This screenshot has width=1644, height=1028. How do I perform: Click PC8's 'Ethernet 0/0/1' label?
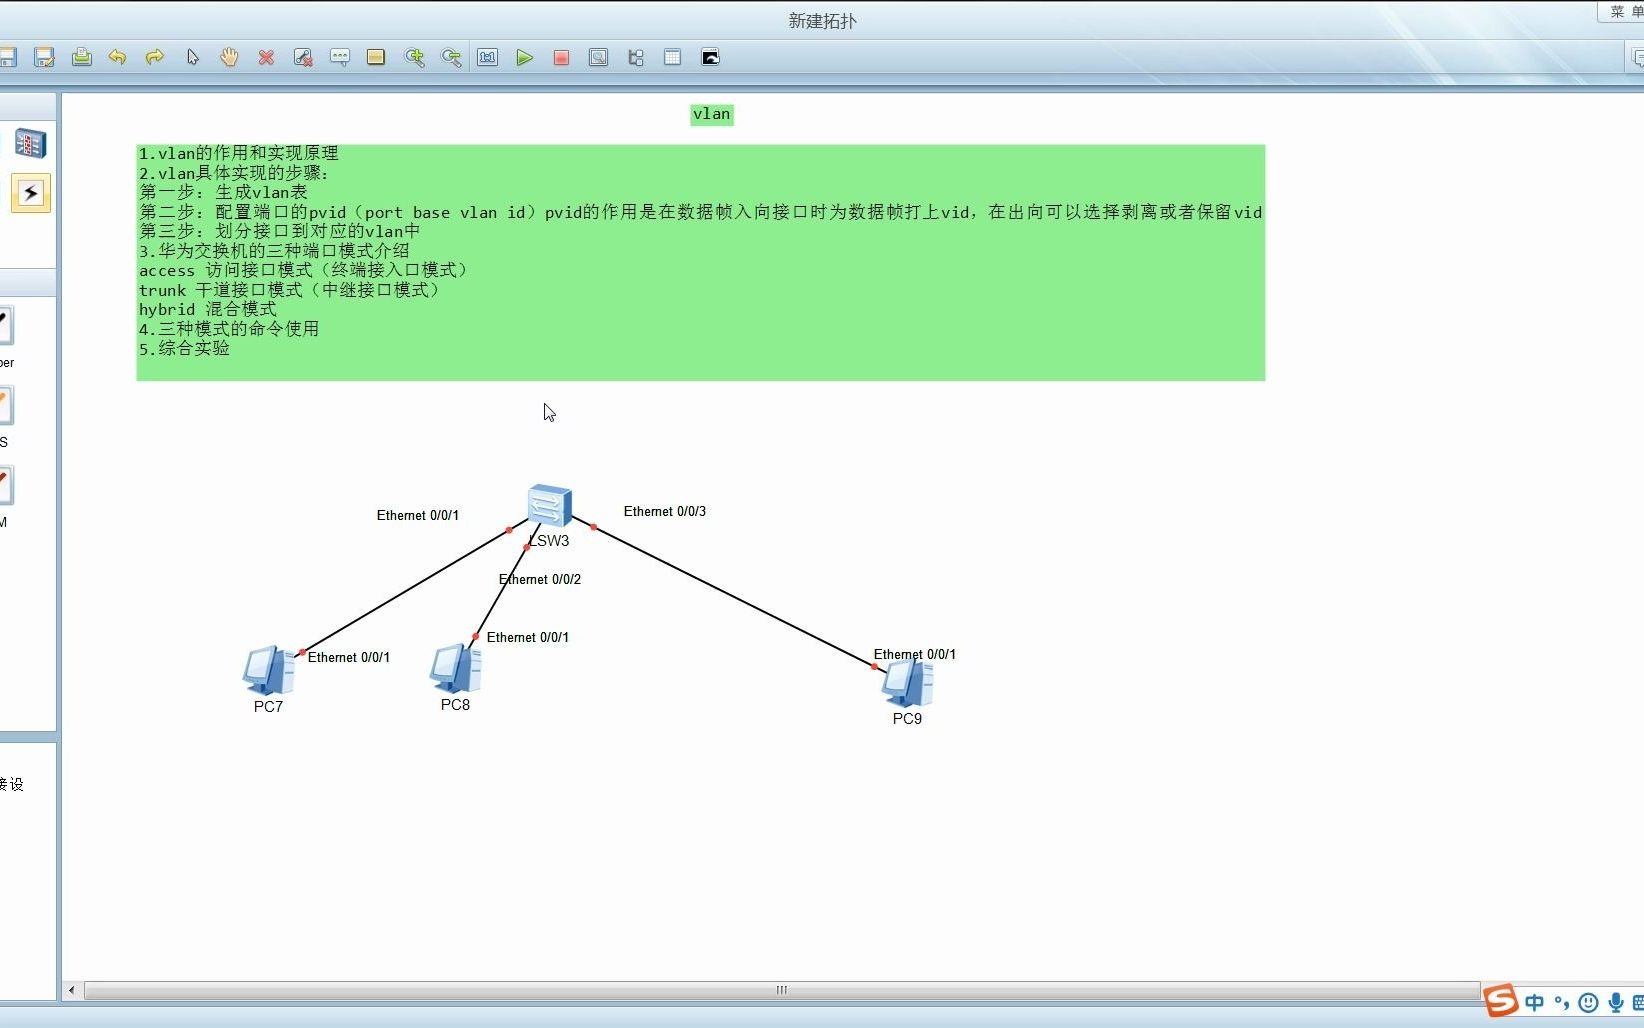pos(528,637)
